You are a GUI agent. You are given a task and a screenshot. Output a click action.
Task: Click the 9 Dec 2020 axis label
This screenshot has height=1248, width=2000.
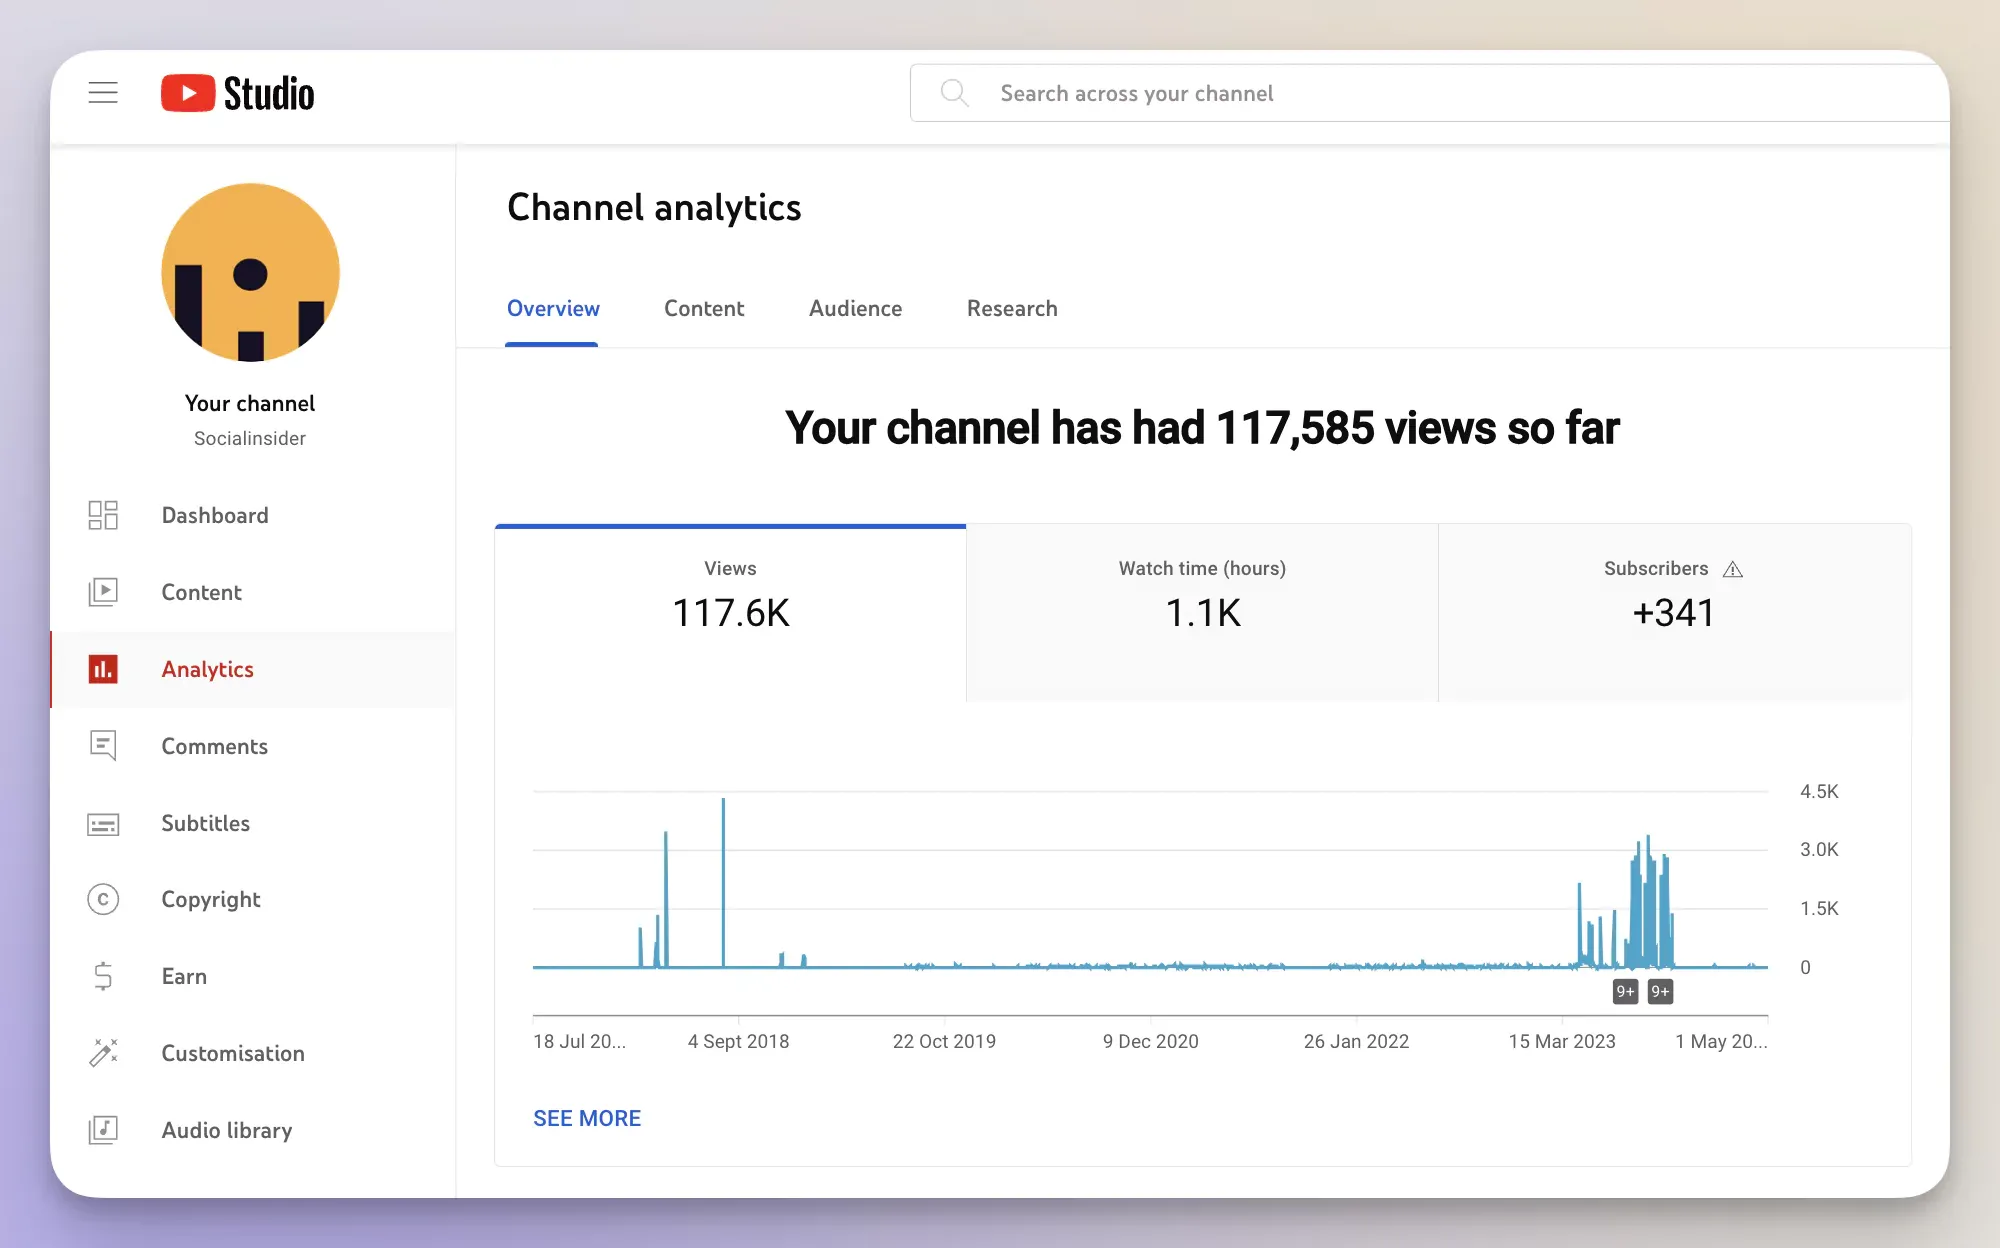pyautogui.click(x=1151, y=1041)
